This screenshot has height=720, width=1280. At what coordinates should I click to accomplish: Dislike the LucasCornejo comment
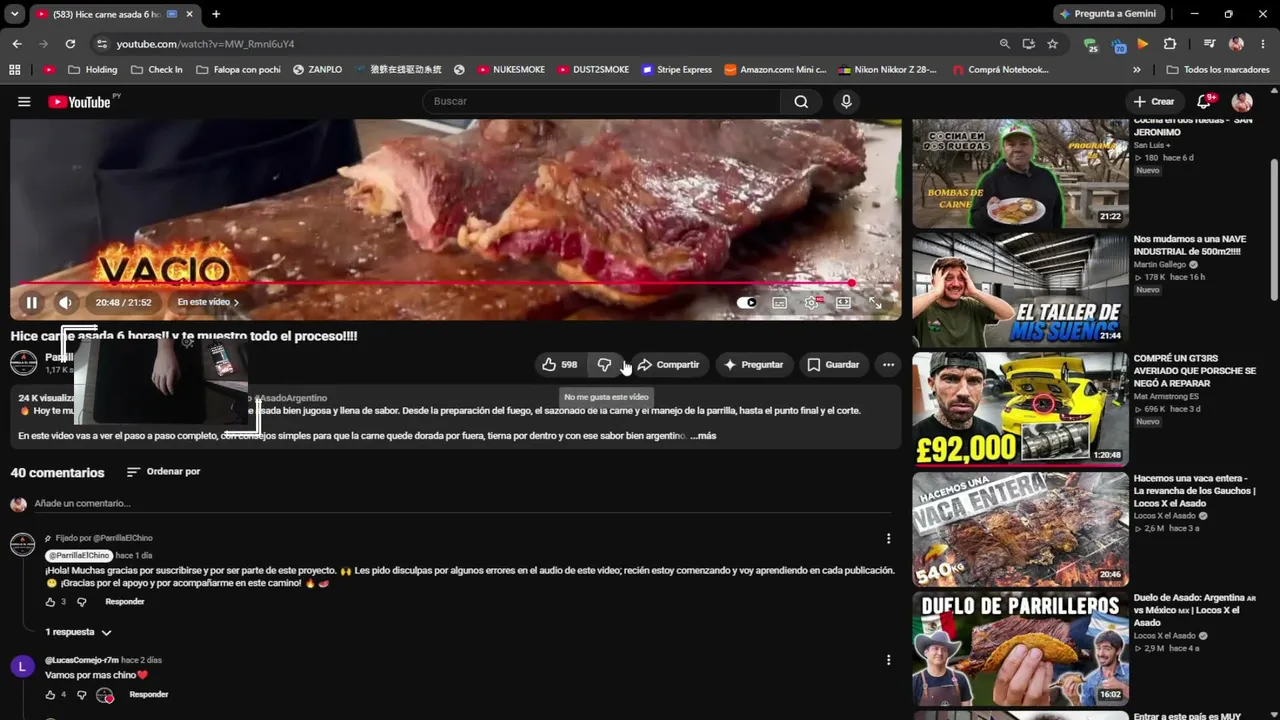pyautogui.click(x=82, y=695)
